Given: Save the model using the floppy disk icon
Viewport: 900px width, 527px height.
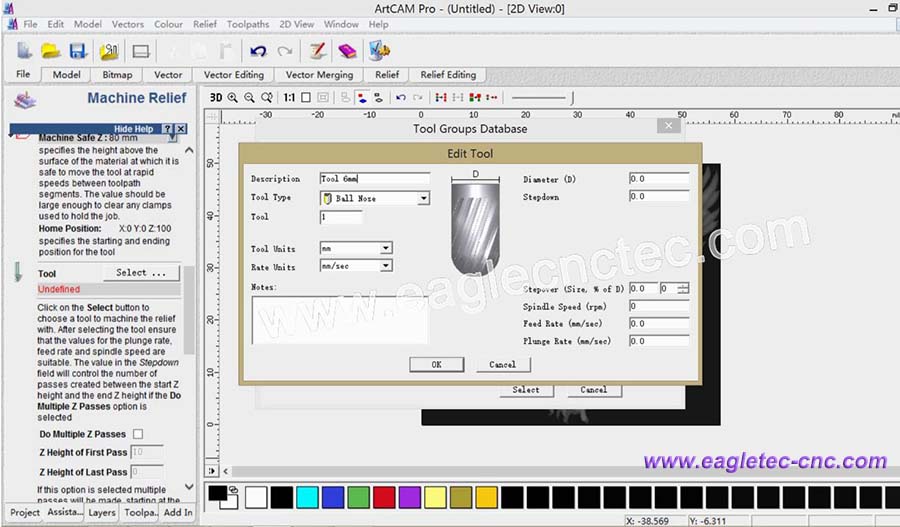Looking at the screenshot, I should pos(78,51).
